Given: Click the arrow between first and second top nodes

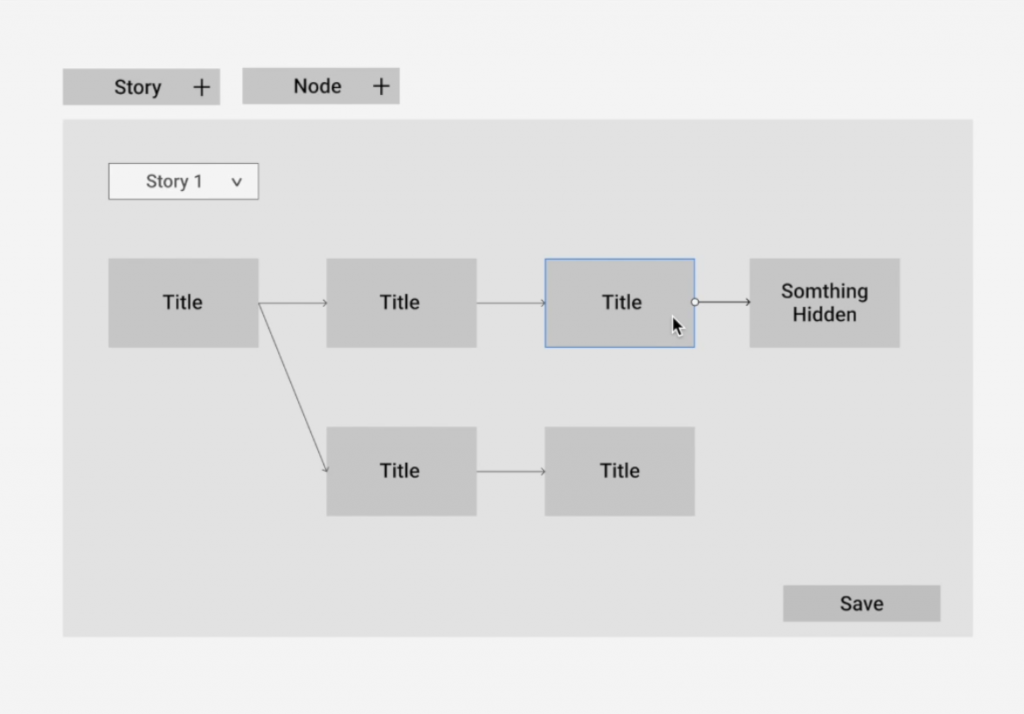Looking at the screenshot, I should (x=293, y=303).
